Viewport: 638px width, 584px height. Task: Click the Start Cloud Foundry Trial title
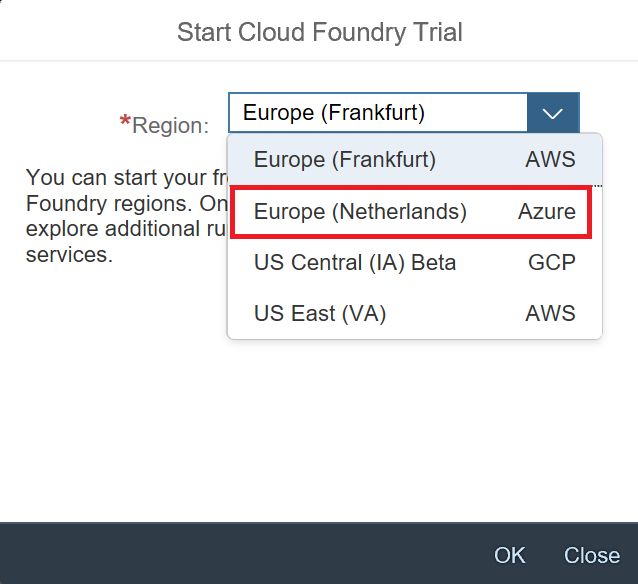(319, 32)
